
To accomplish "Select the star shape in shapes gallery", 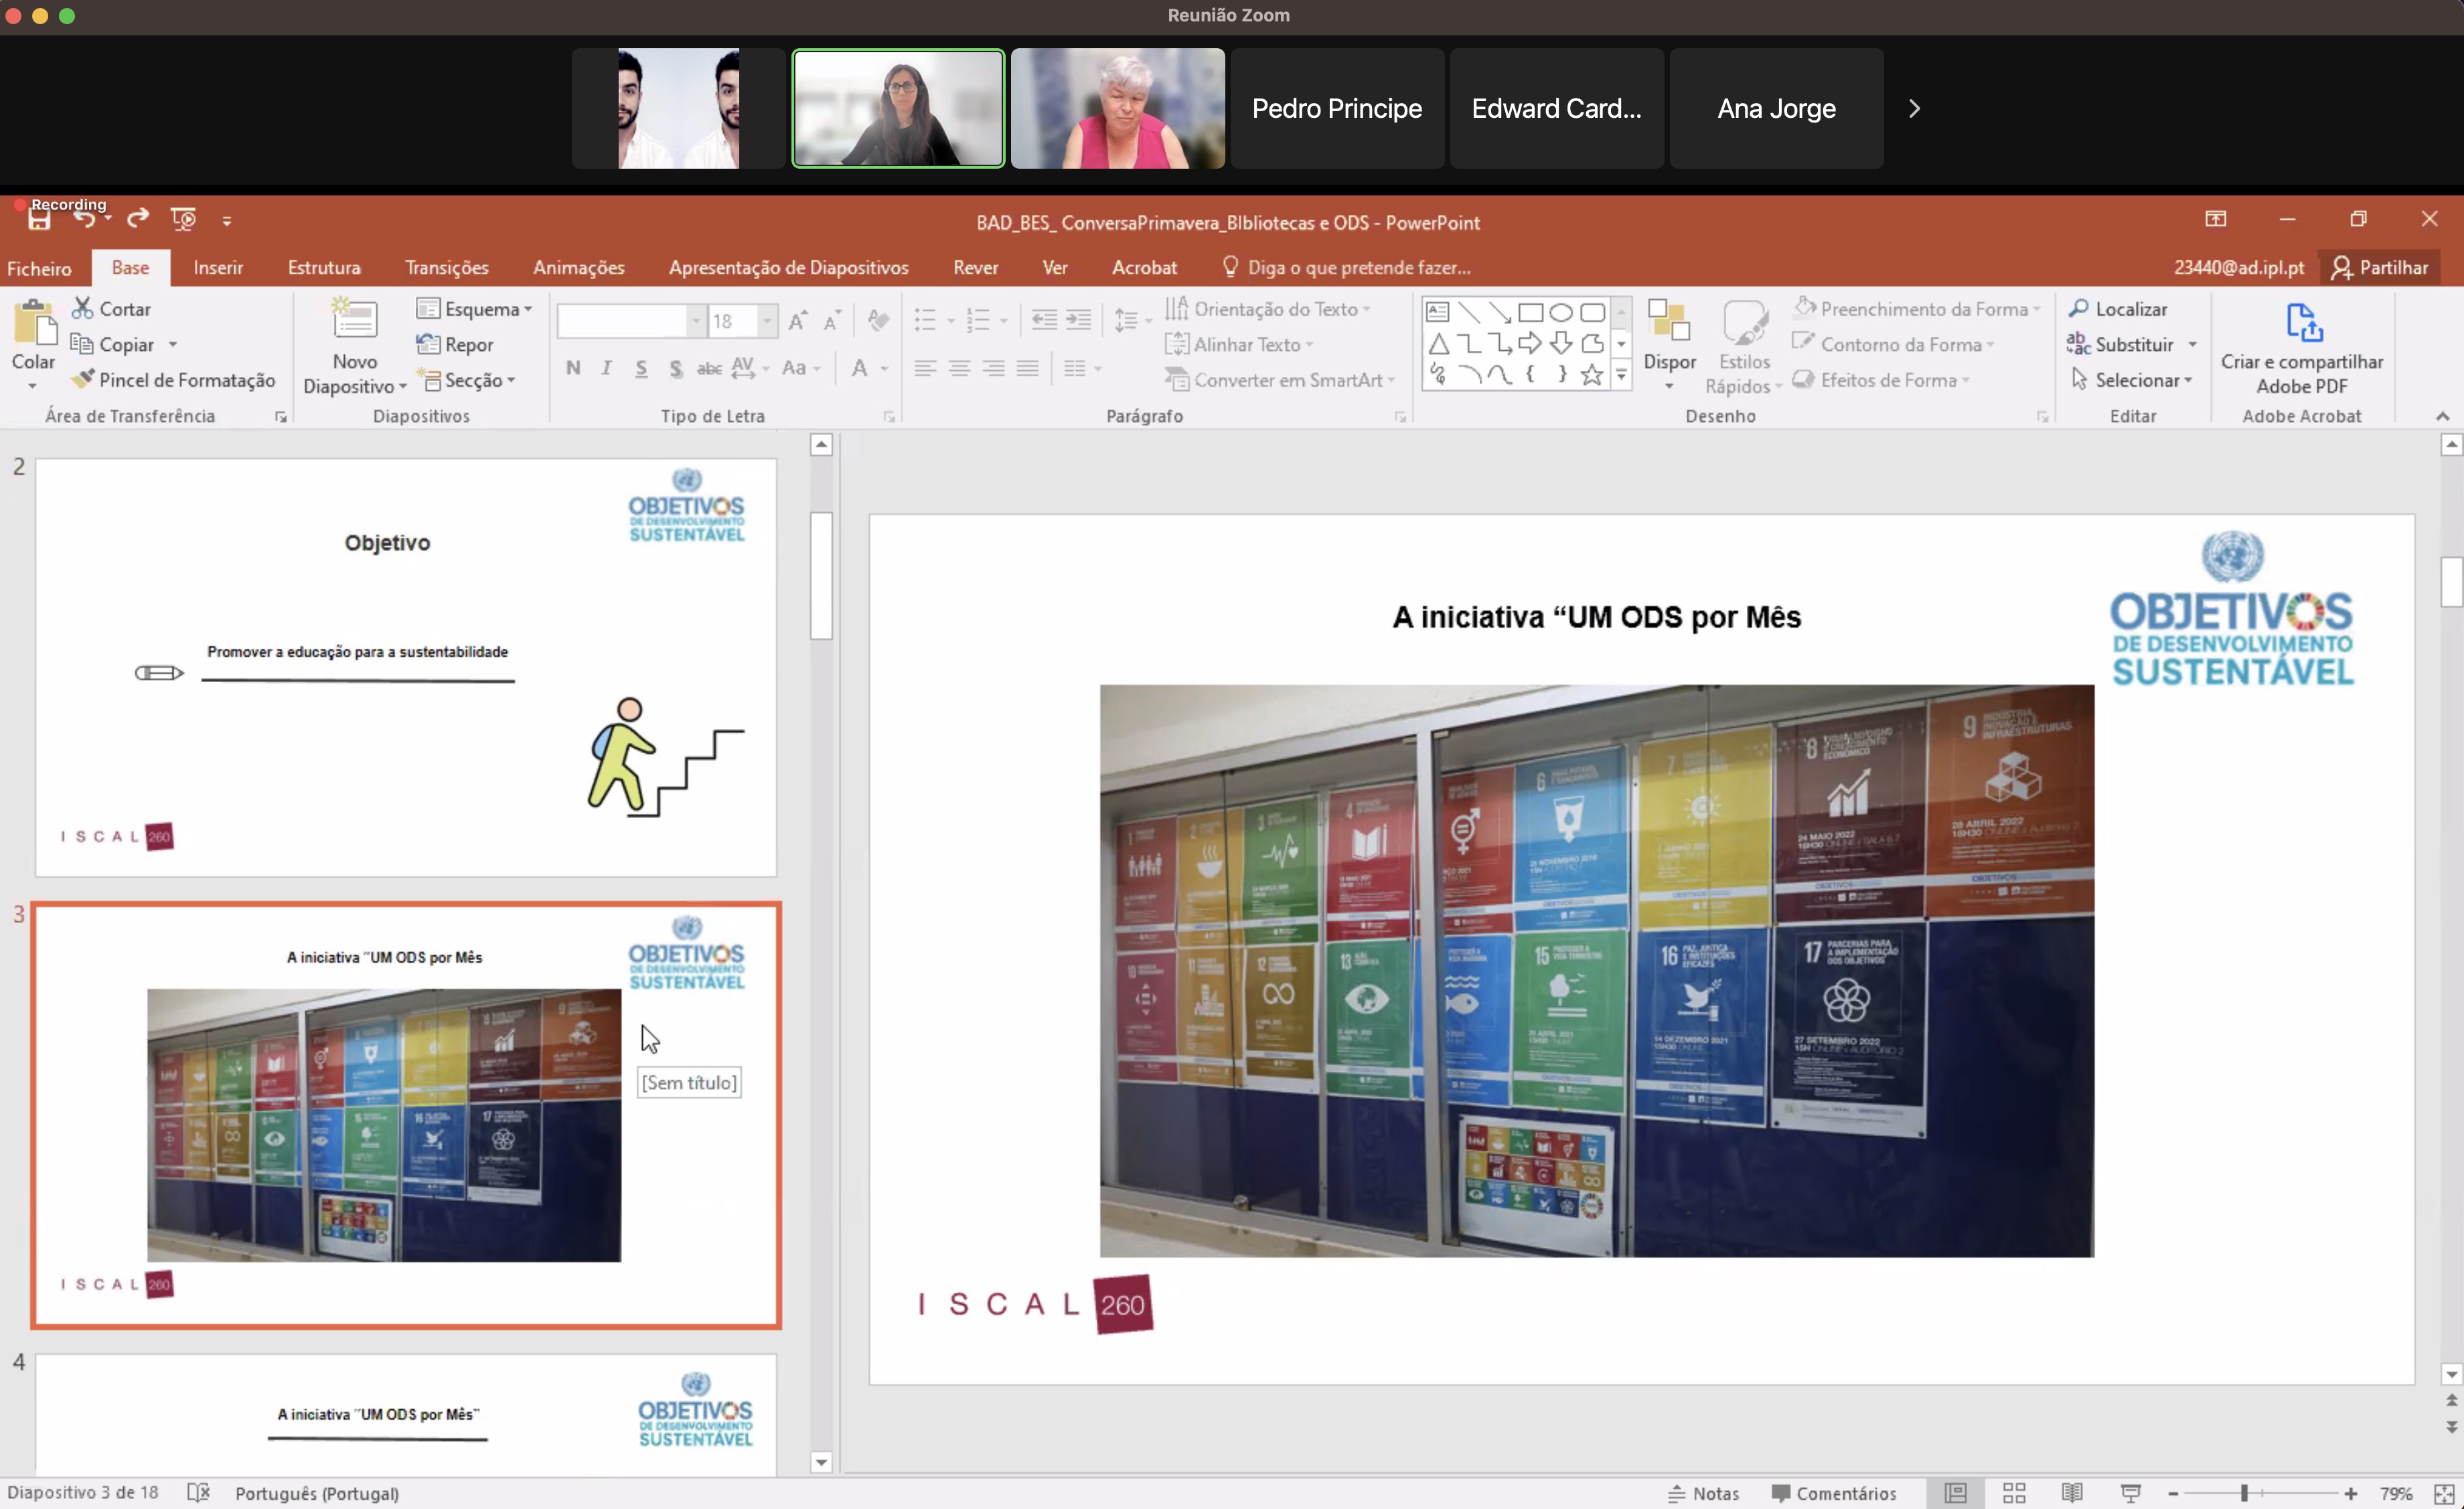I will [1592, 375].
